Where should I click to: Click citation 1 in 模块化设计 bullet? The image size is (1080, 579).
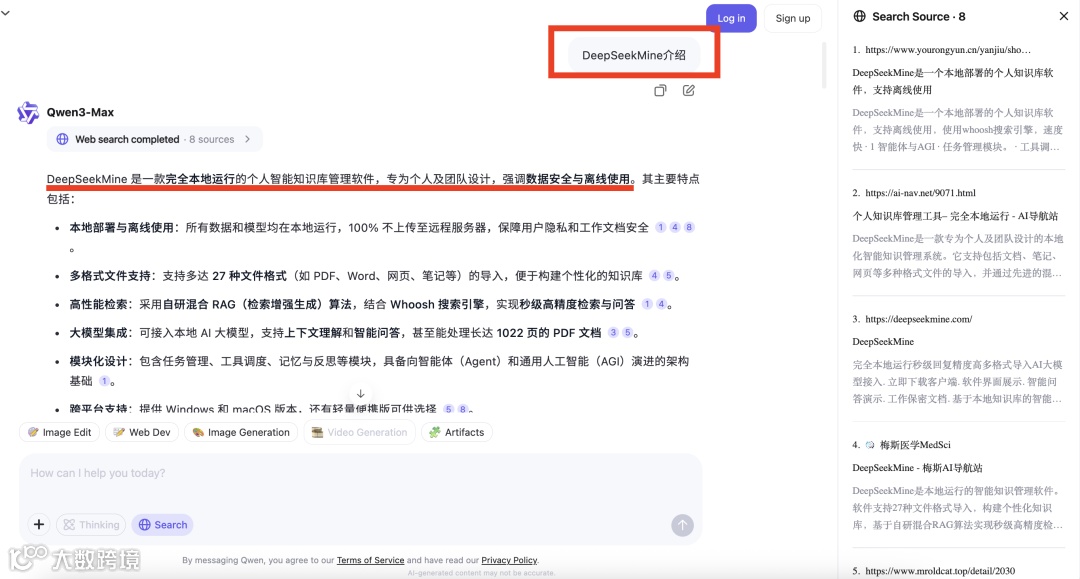(x=104, y=381)
